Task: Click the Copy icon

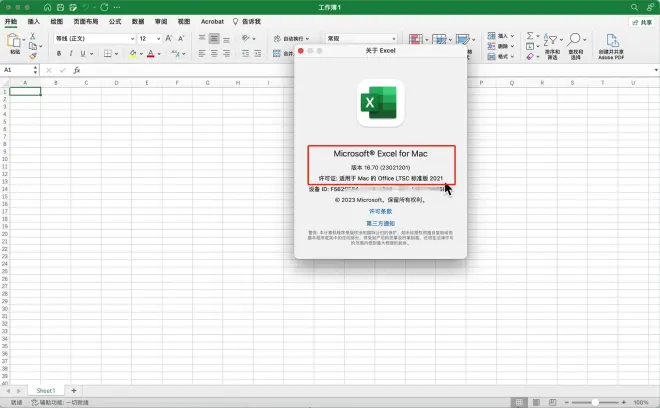Action: point(33,46)
